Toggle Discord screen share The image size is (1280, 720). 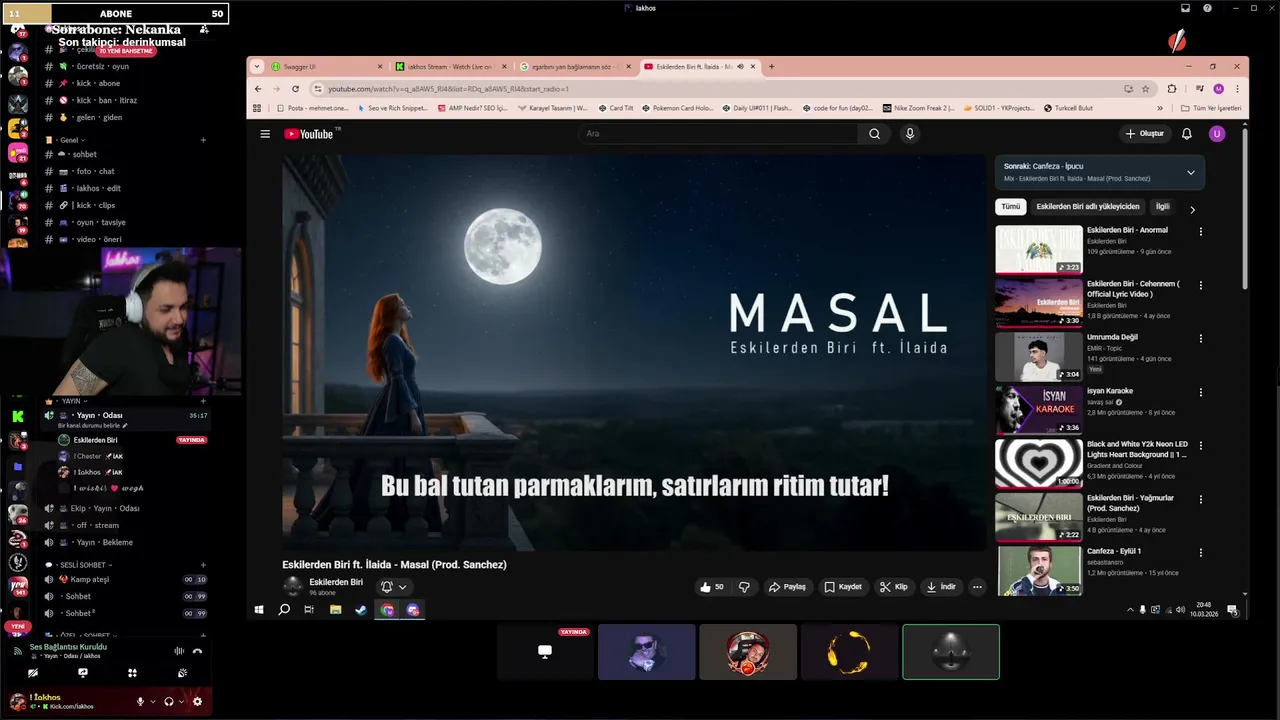83,673
